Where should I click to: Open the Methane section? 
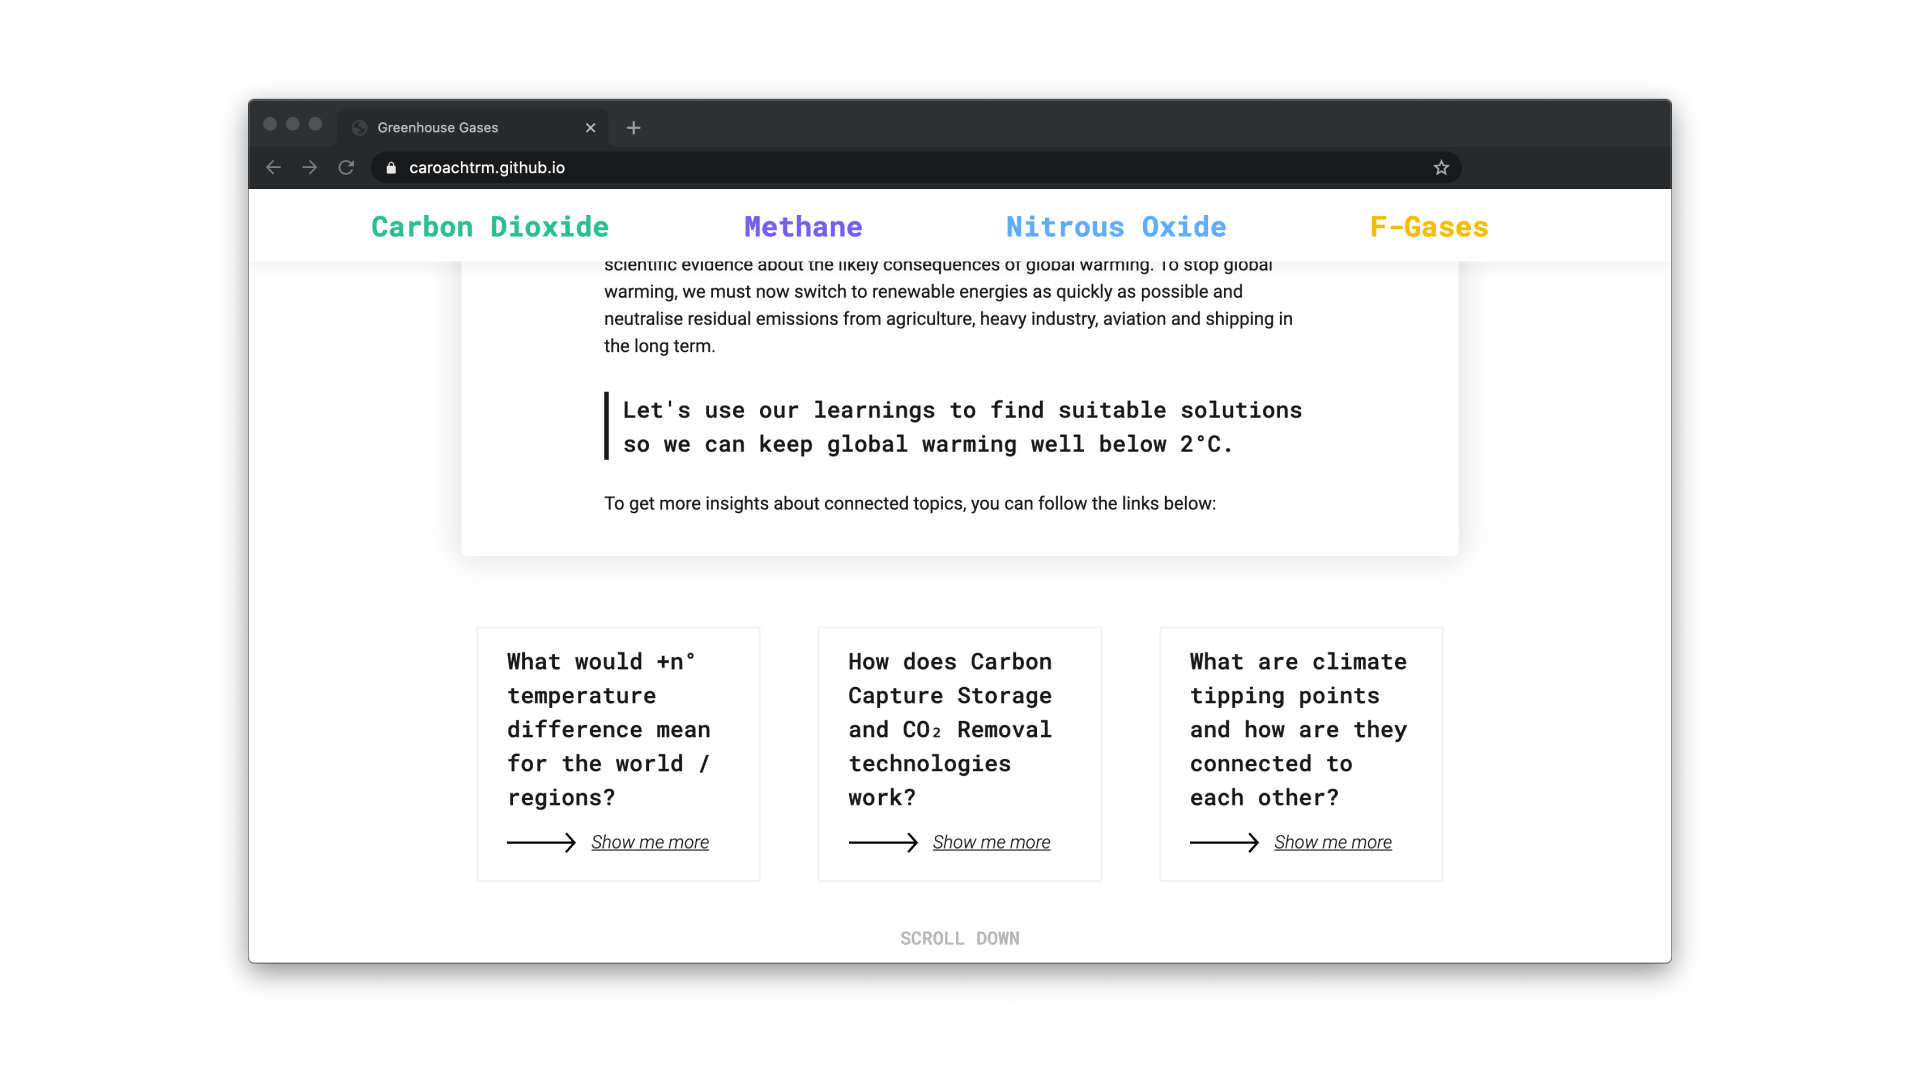(803, 227)
